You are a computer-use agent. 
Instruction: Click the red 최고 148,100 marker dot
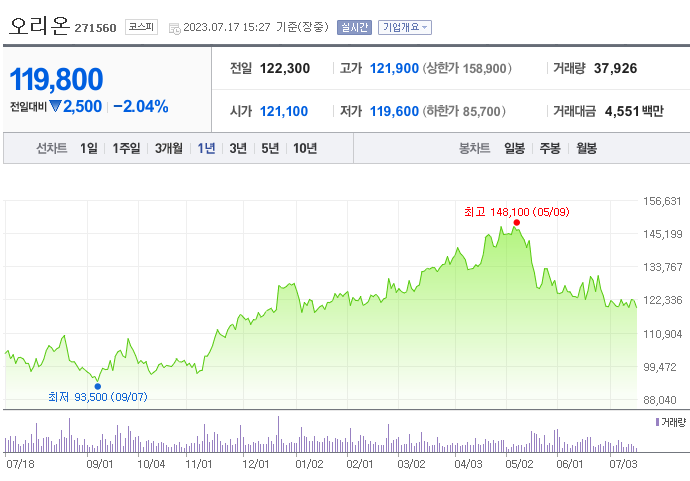(517, 223)
